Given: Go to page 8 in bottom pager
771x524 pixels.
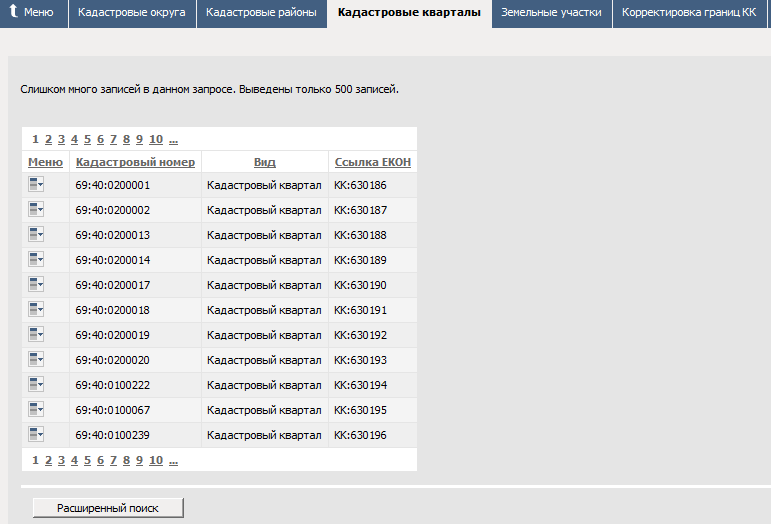Looking at the screenshot, I should [126, 460].
